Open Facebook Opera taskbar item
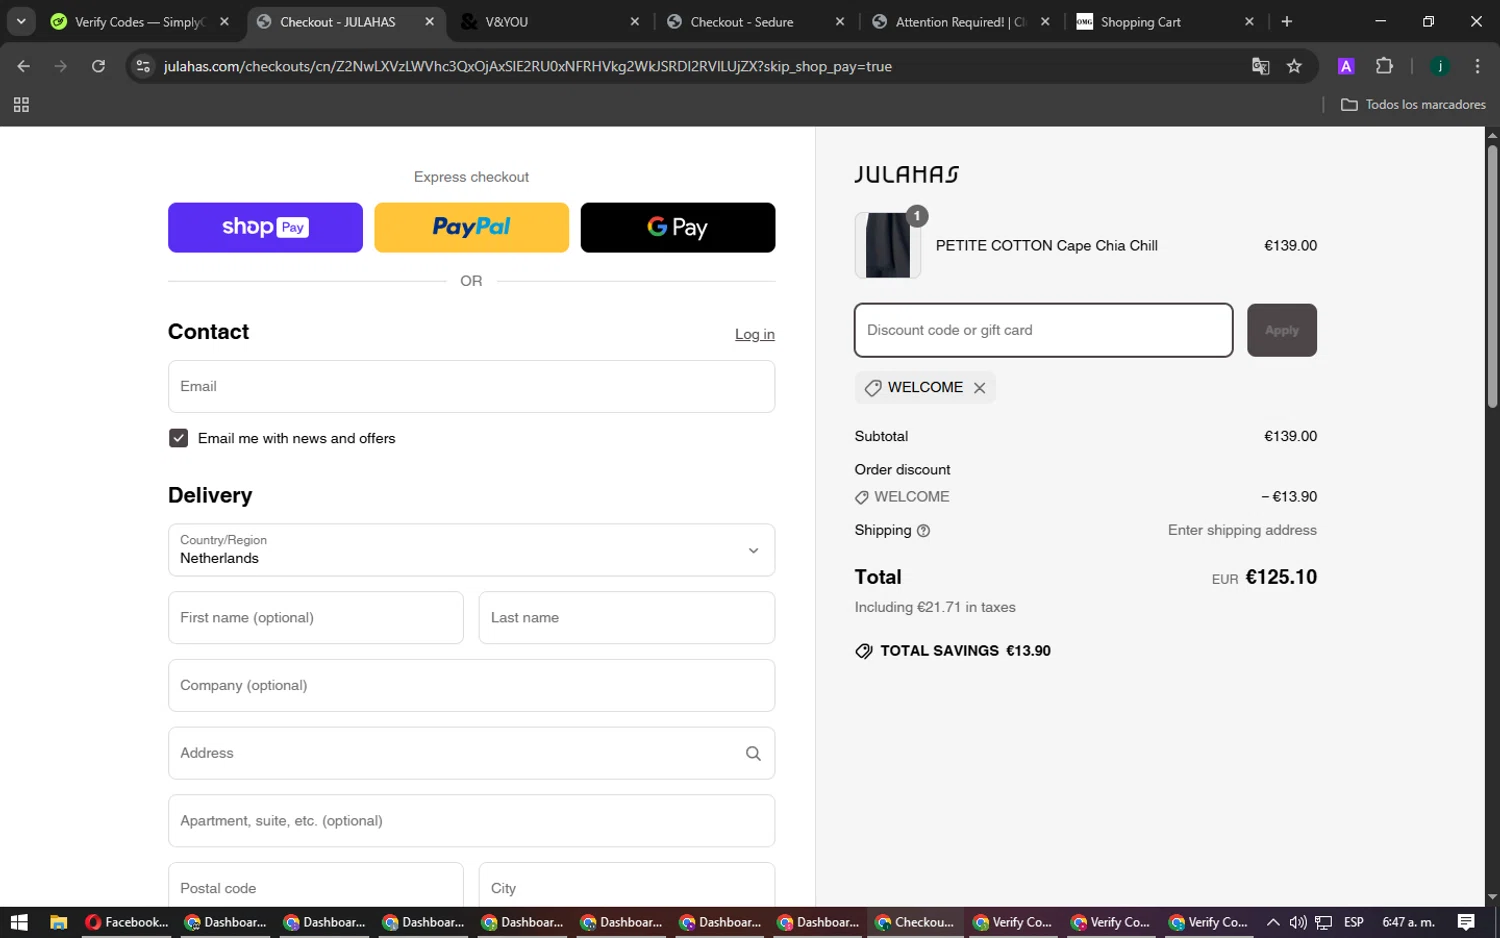This screenshot has height=938, width=1500. [127, 922]
